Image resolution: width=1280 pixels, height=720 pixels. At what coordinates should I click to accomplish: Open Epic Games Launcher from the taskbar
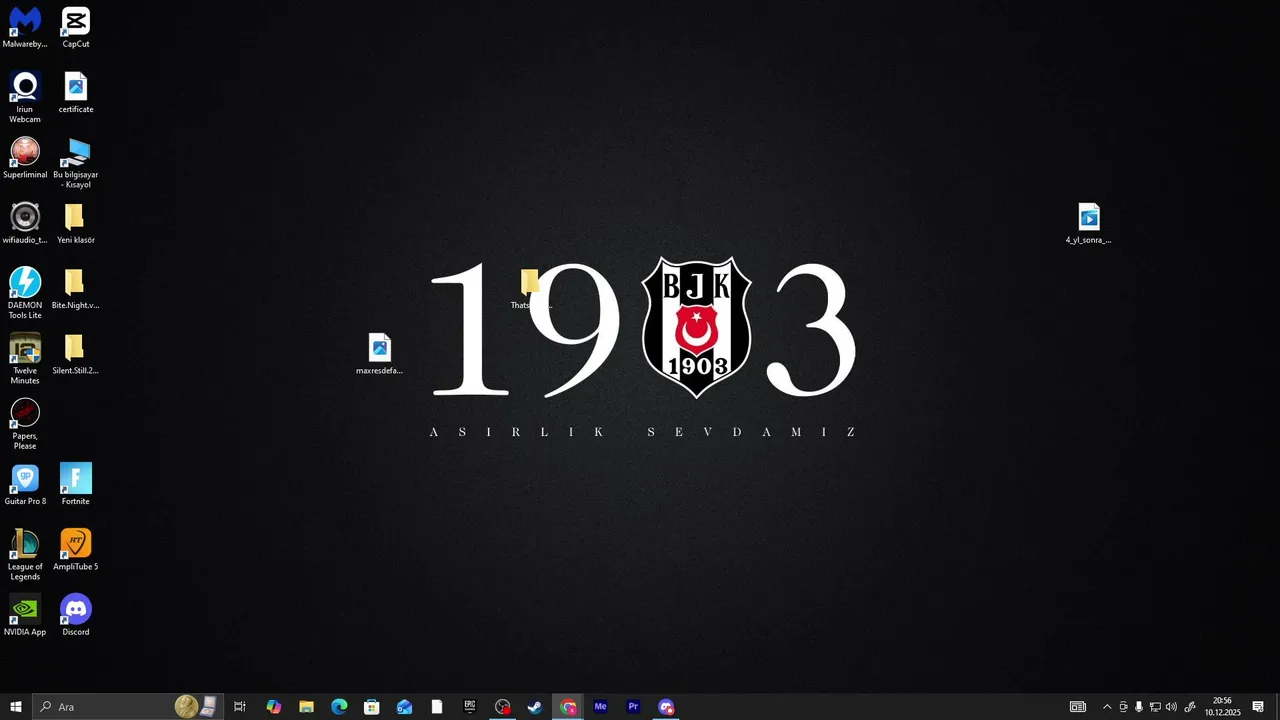tap(470, 707)
